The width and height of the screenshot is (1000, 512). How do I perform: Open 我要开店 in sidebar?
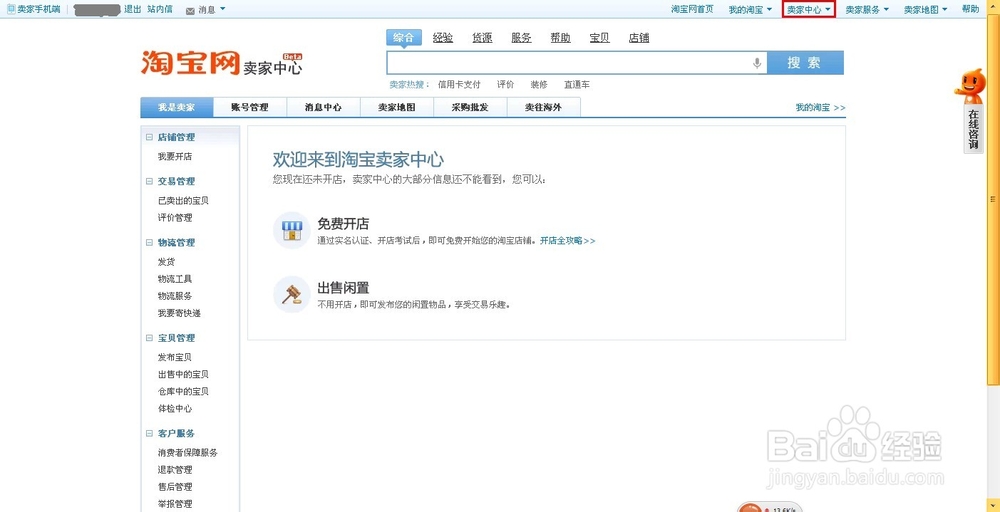click(x=175, y=157)
